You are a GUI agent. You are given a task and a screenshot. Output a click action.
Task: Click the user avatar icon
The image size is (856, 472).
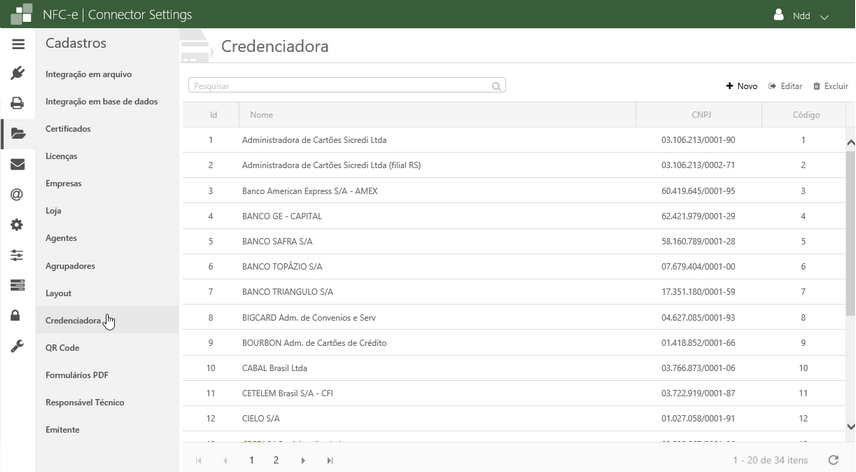click(778, 15)
